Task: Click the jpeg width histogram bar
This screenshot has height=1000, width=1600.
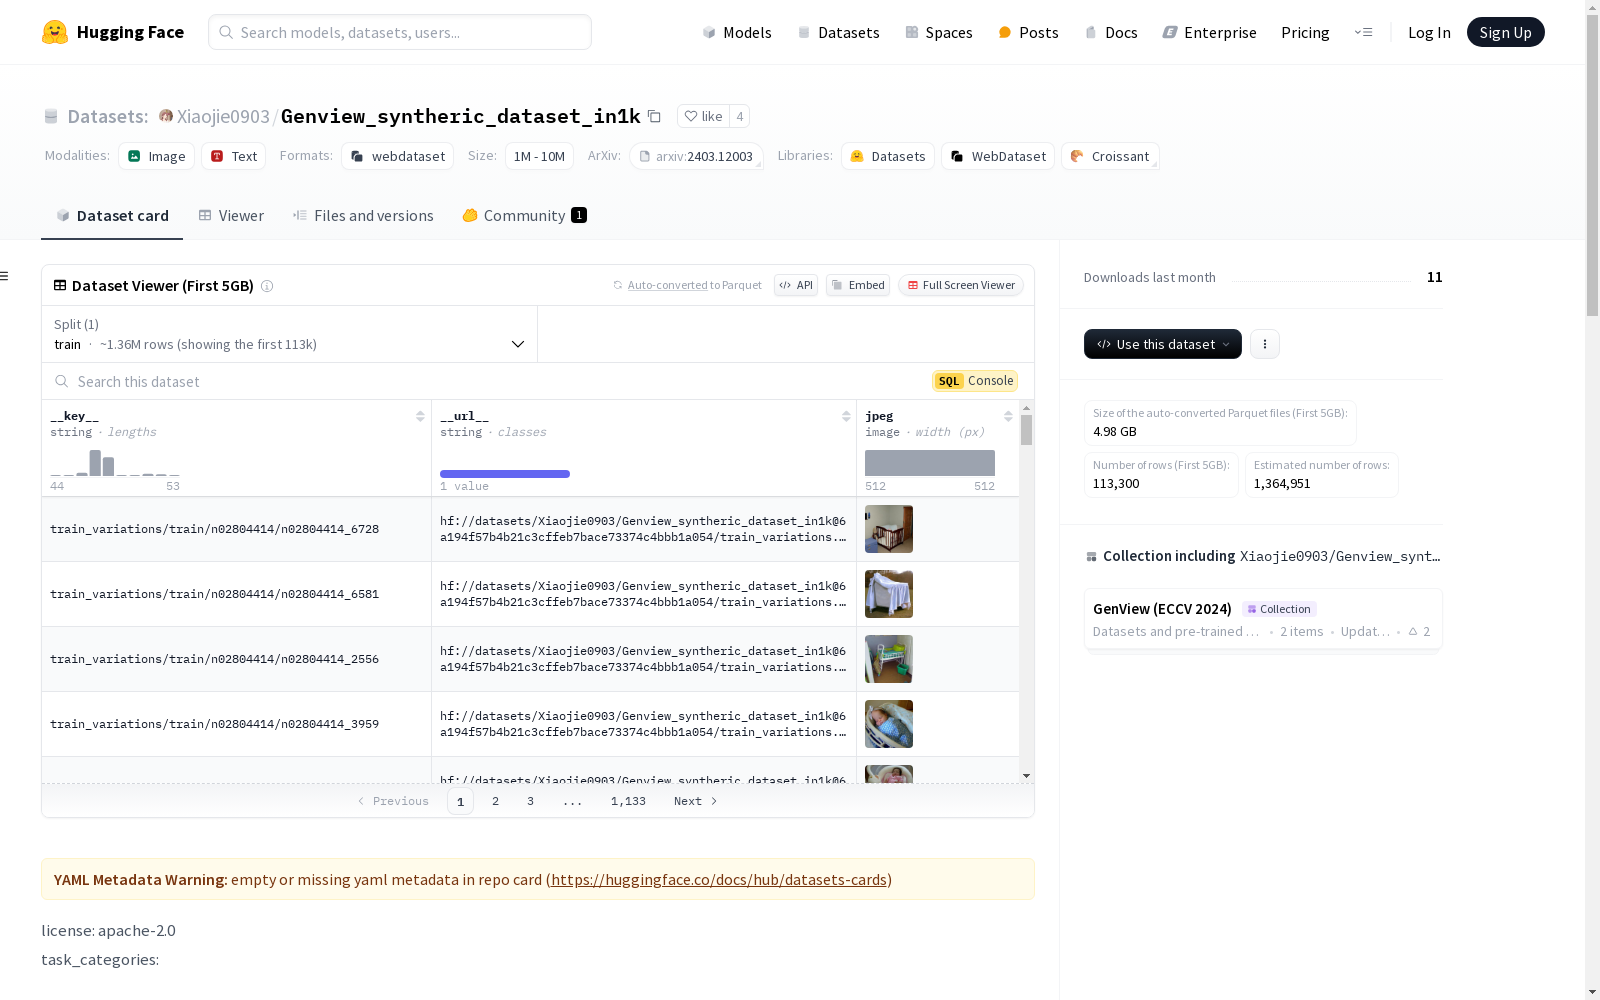Action: pyautogui.click(x=930, y=463)
